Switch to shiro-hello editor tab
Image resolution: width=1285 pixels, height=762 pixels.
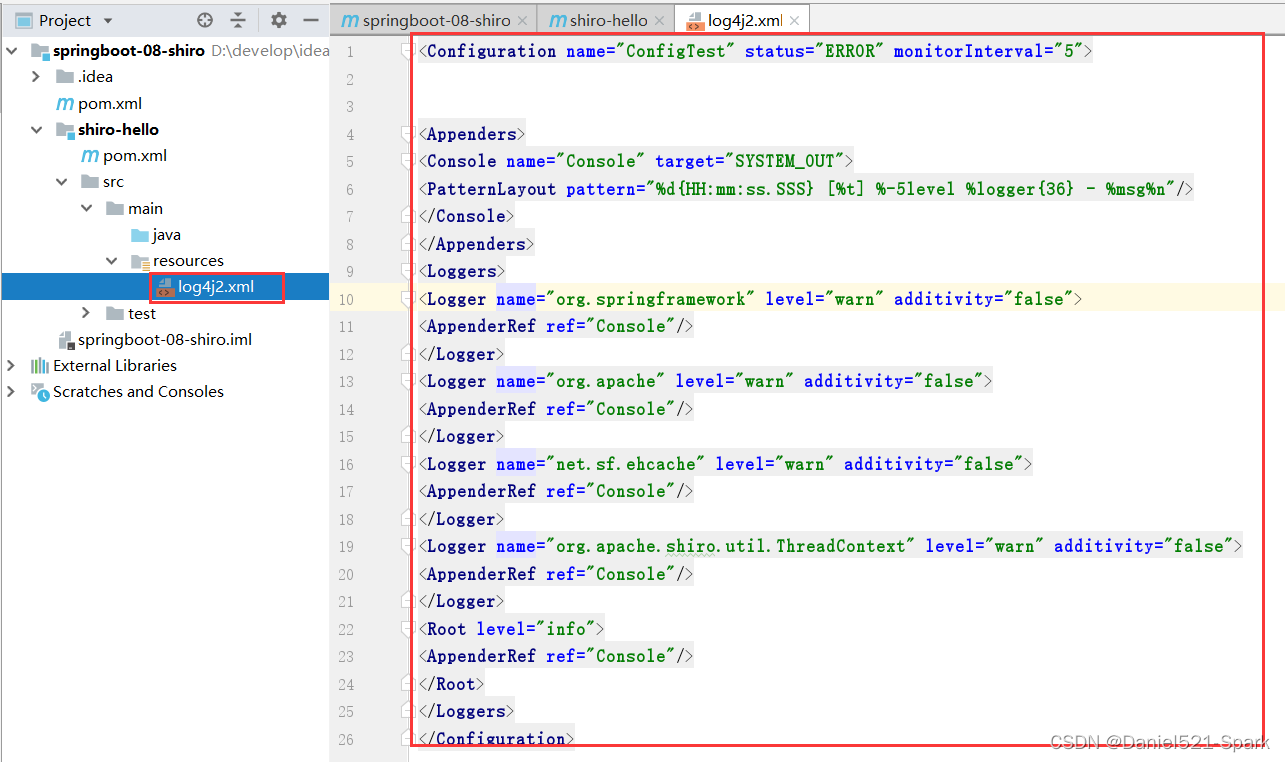607,20
